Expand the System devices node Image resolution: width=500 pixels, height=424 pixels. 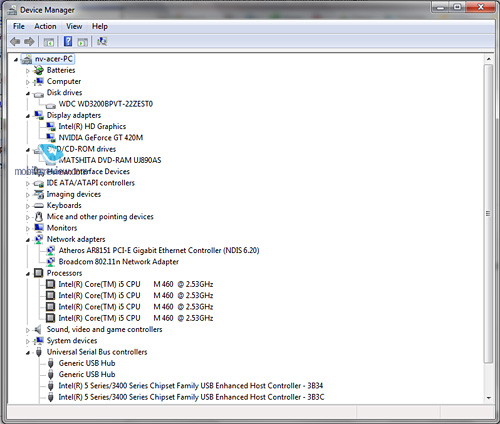tap(28, 341)
